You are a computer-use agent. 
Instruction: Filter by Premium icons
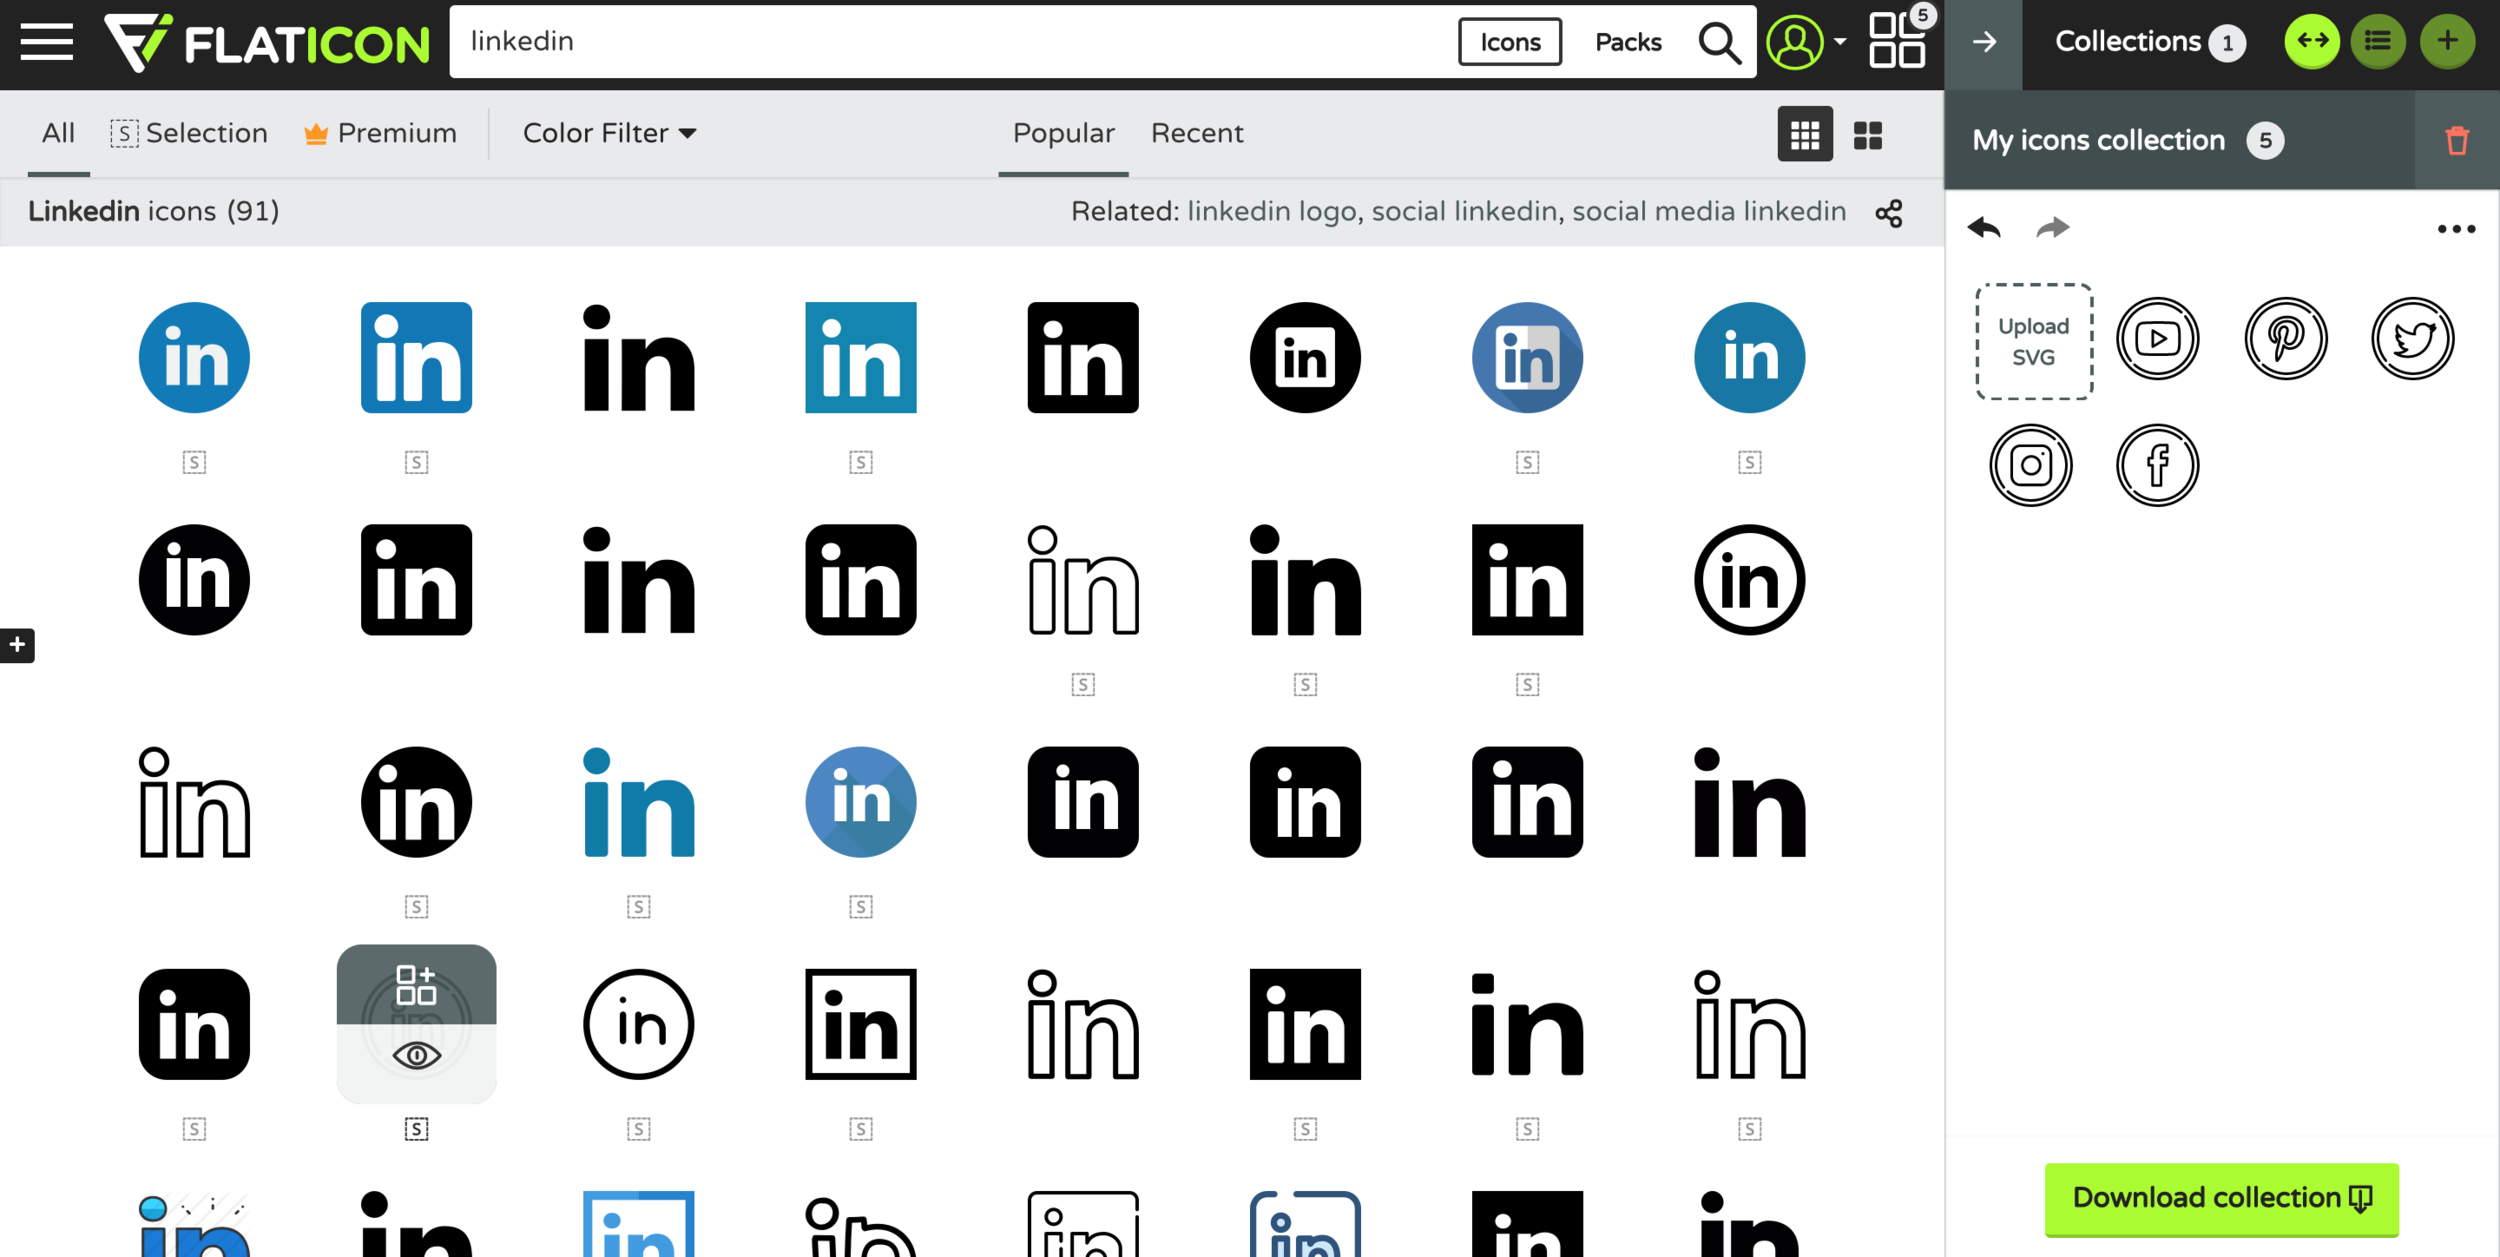pyautogui.click(x=380, y=133)
